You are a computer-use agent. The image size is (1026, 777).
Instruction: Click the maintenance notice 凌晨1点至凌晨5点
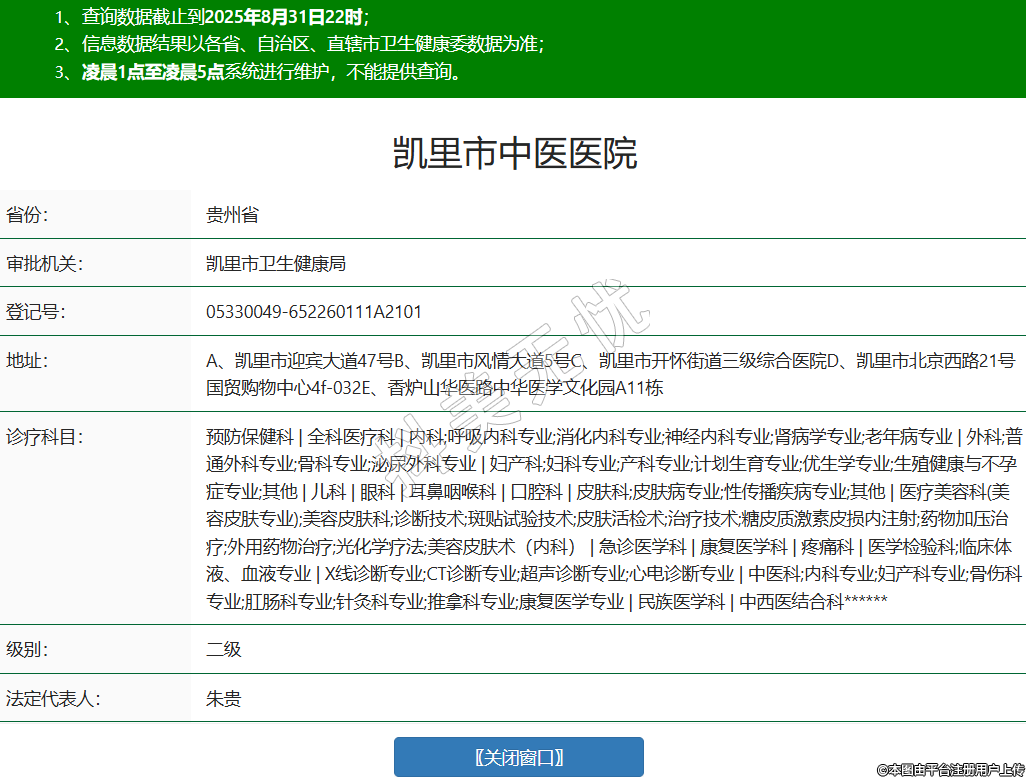pos(153,72)
